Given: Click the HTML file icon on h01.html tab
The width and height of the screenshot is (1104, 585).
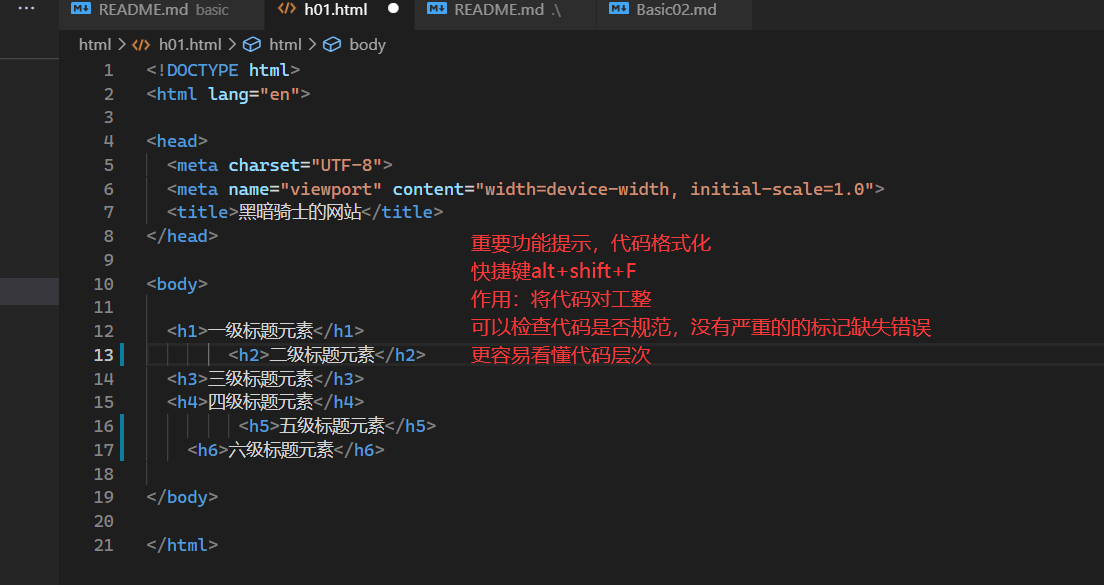Looking at the screenshot, I should [287, 10].
